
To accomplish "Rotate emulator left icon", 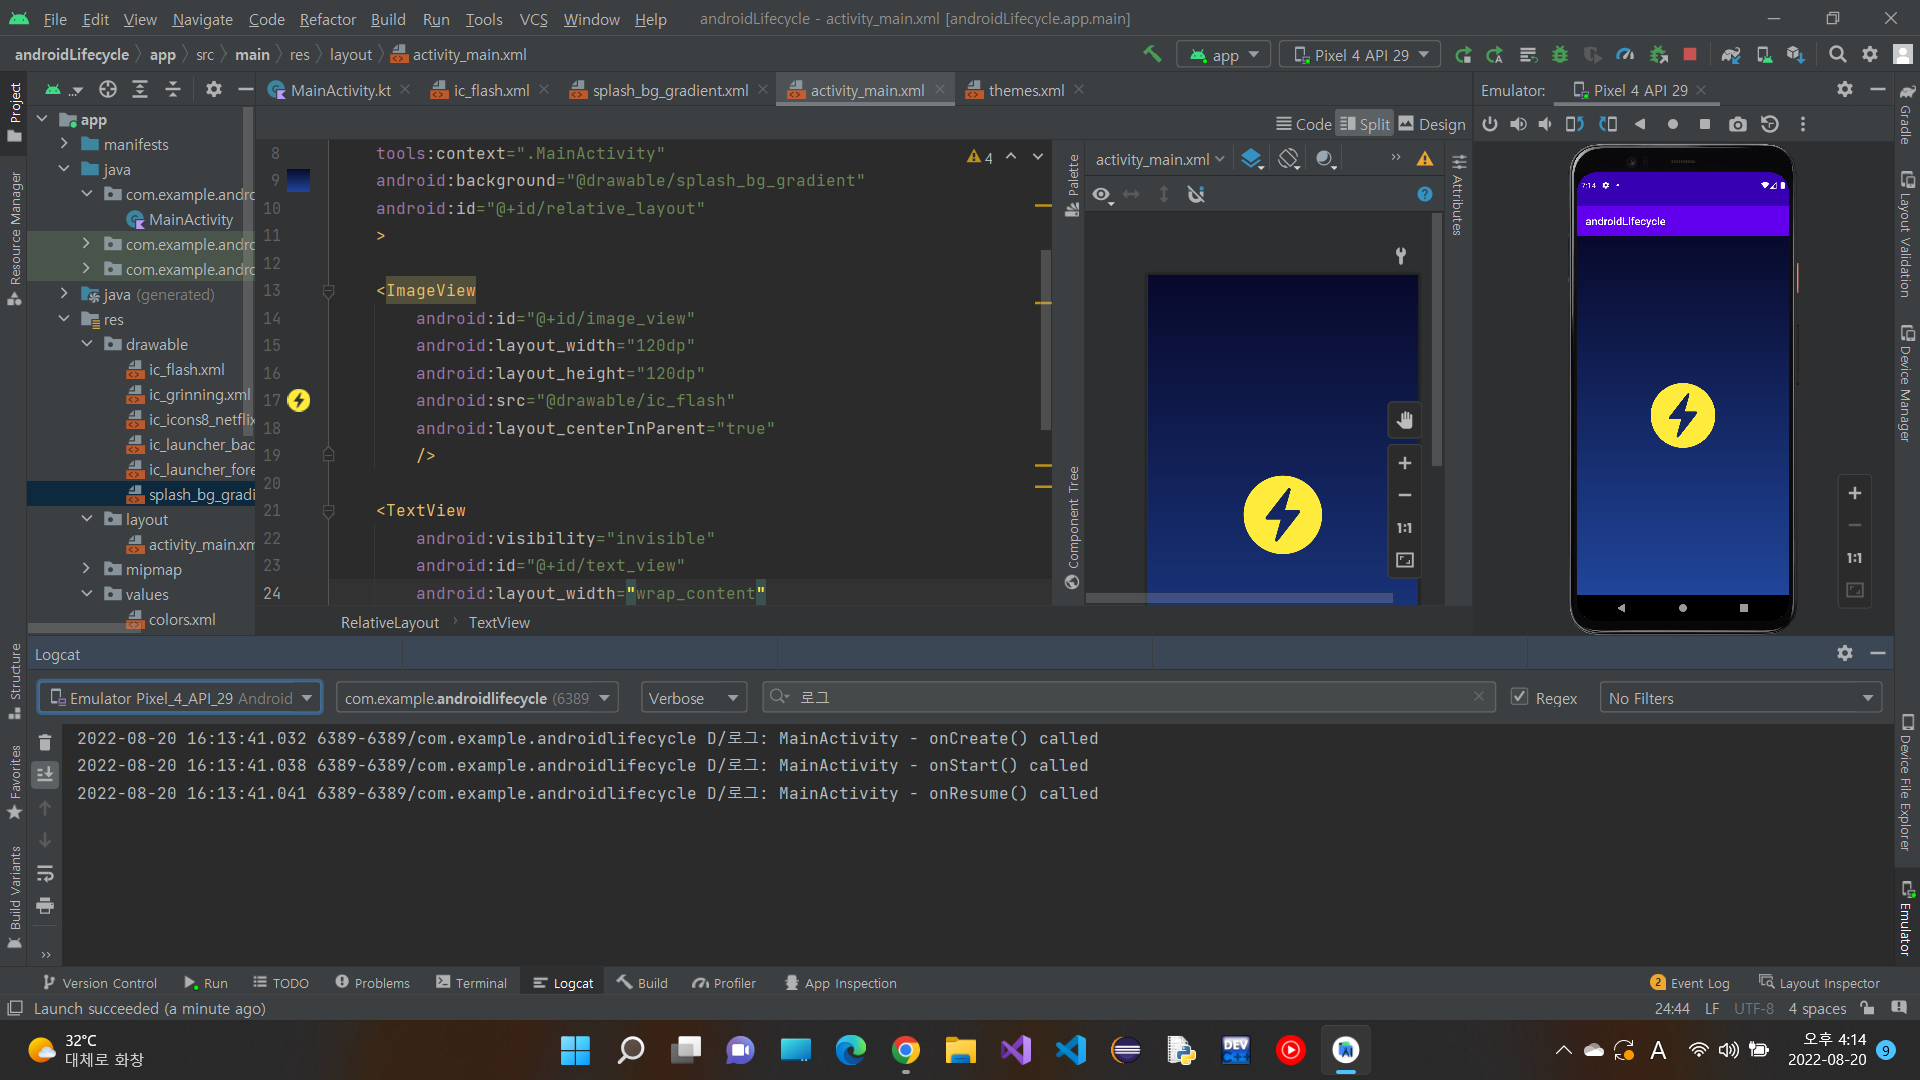I will (x=1574, y=124).
